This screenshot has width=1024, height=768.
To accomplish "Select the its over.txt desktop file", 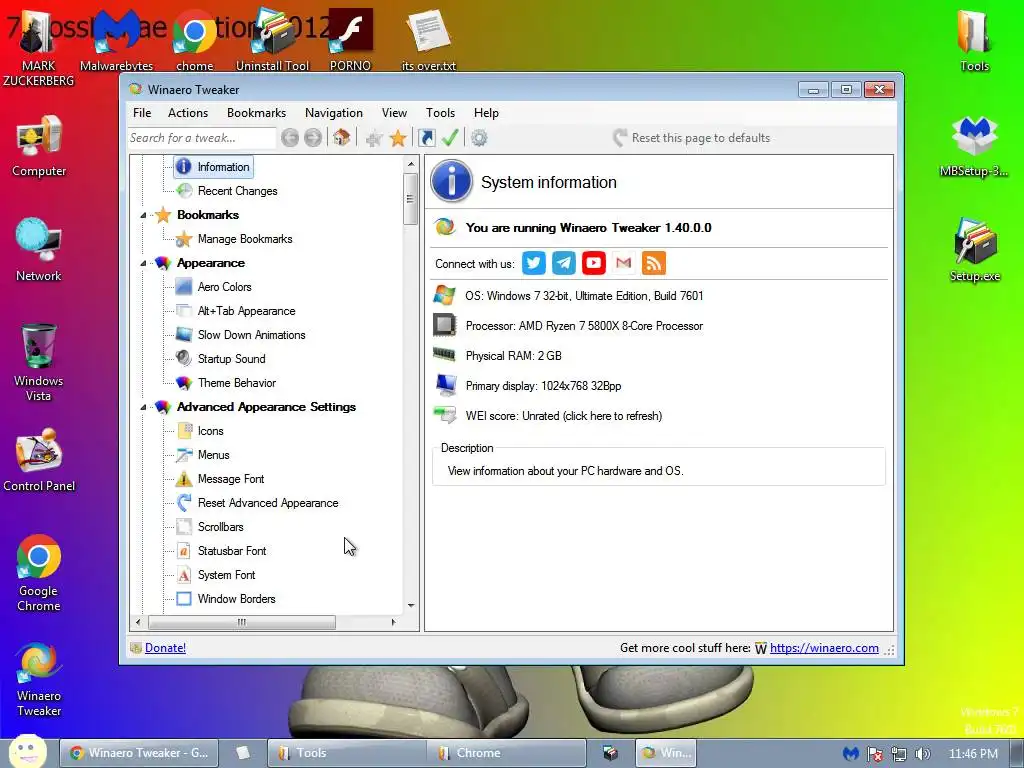I will pos(428,40).
